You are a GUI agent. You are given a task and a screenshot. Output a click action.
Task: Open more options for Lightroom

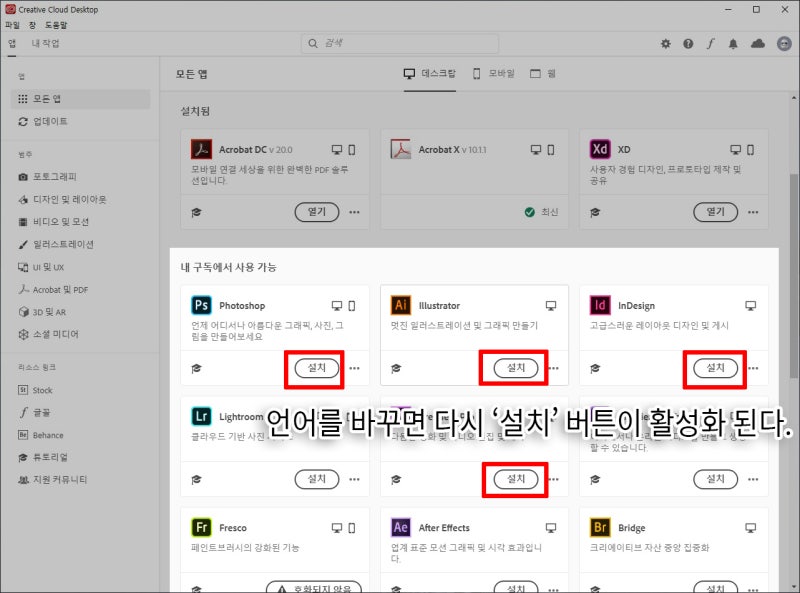point(355,479)
